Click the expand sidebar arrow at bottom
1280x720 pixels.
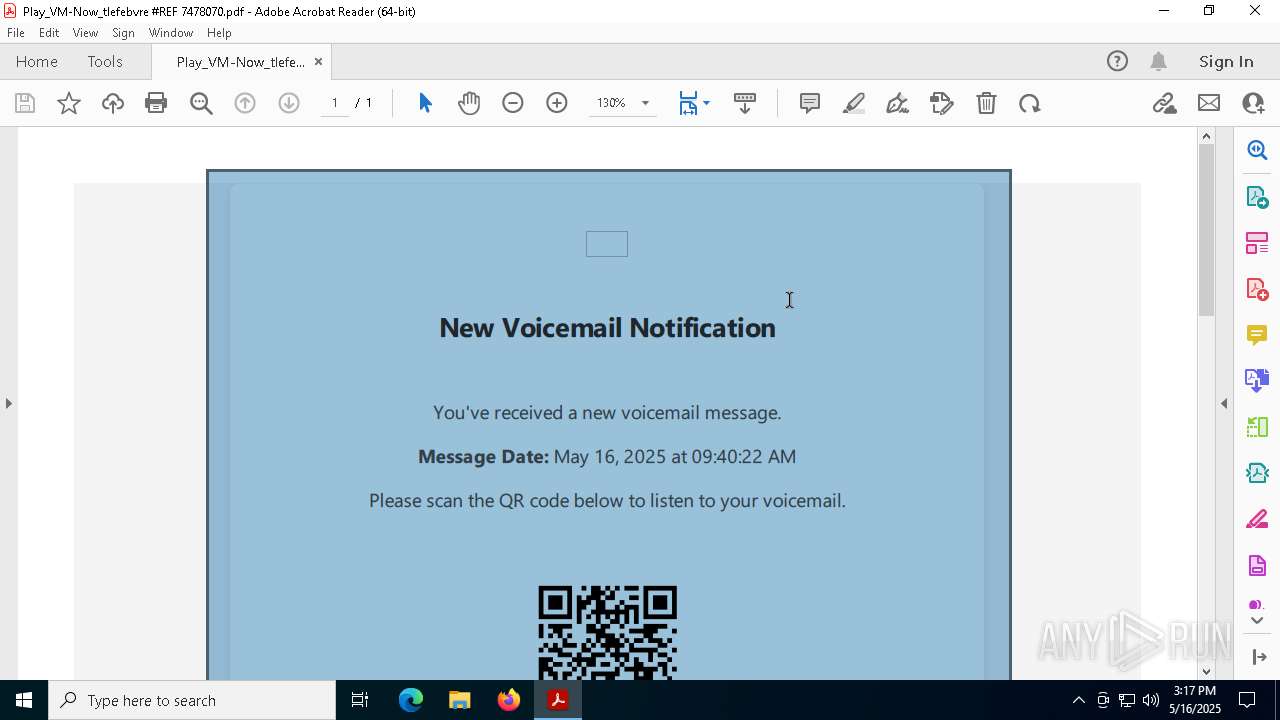pos(1259,657)
